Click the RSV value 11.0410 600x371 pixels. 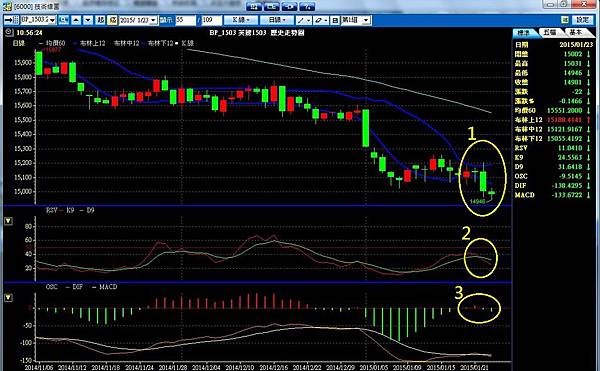click(x=570, y=148)
